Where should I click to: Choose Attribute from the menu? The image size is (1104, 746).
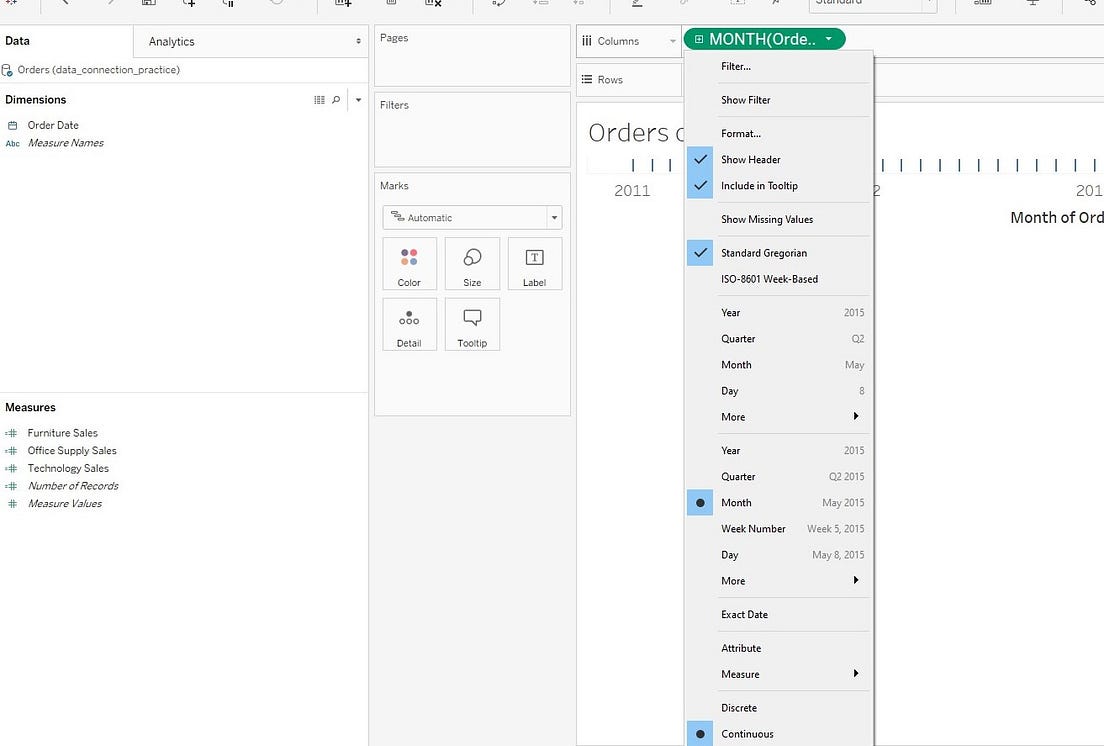[779, 648]
